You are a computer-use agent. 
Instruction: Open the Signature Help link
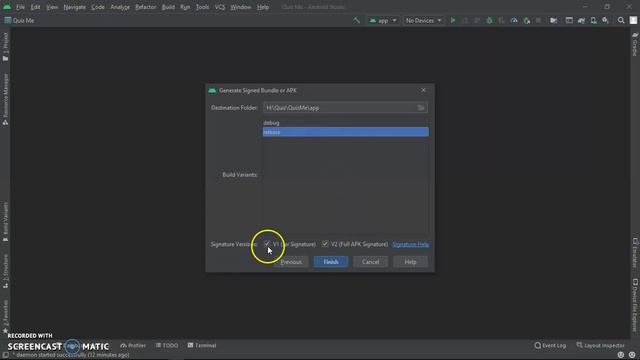tap(411, 244)
